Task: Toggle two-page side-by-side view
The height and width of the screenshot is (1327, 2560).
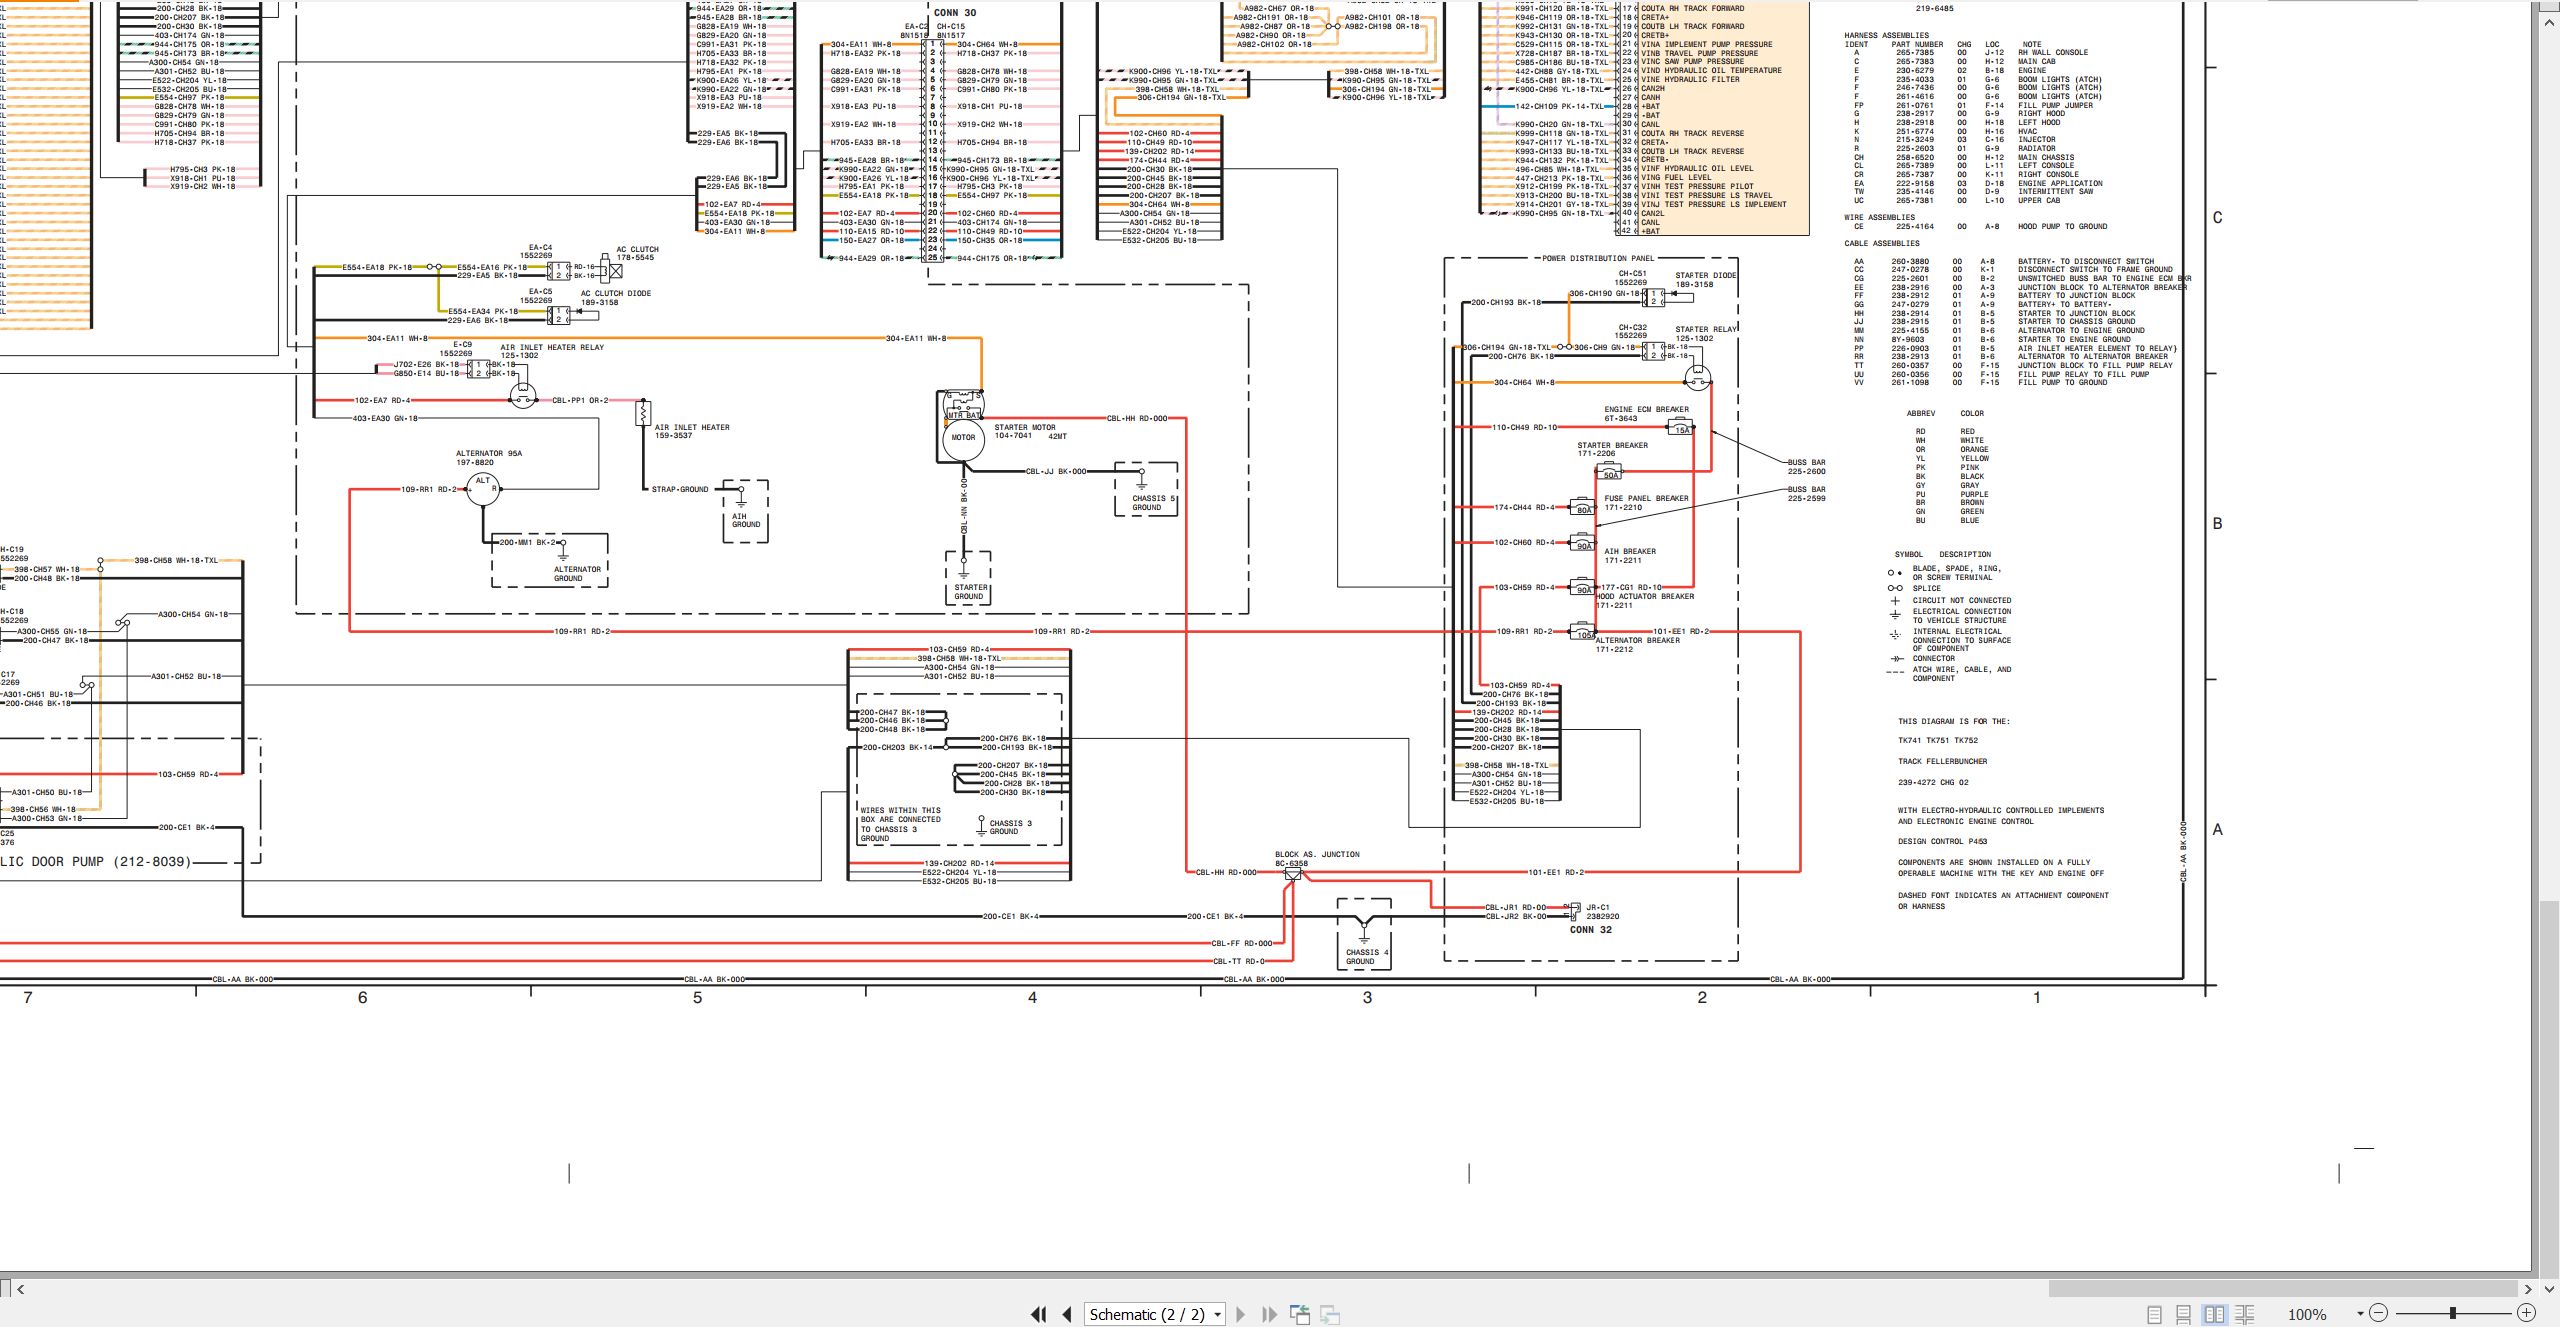Action: click(2214, 1314)
